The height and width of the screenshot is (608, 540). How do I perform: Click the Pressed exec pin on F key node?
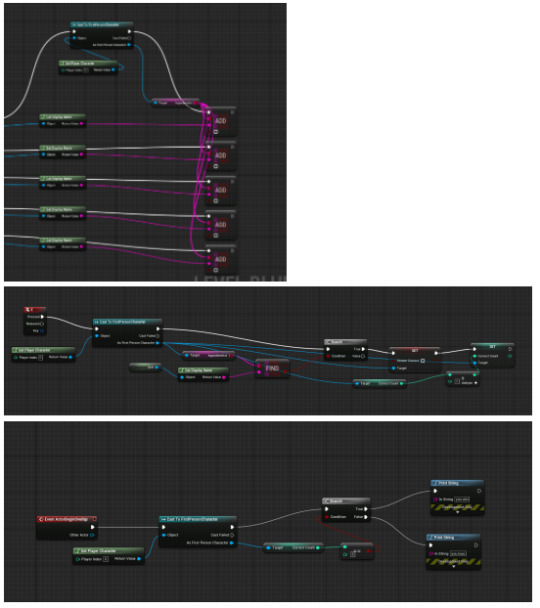point(42,317)
